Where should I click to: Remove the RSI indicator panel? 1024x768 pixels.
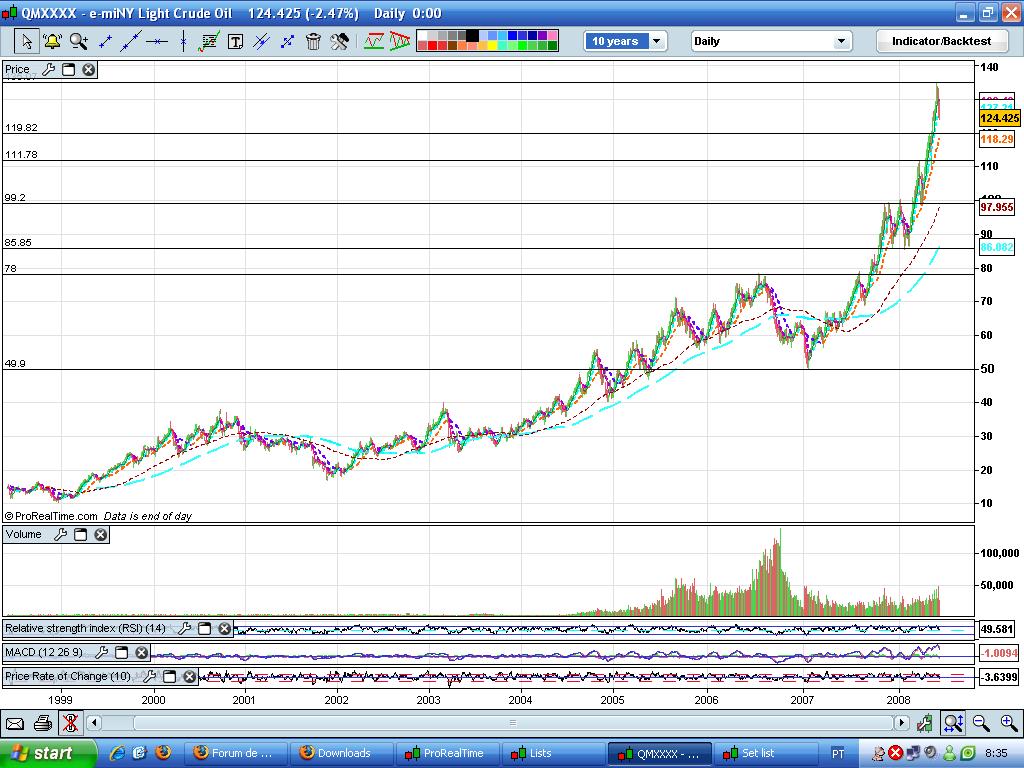point(224,629)
